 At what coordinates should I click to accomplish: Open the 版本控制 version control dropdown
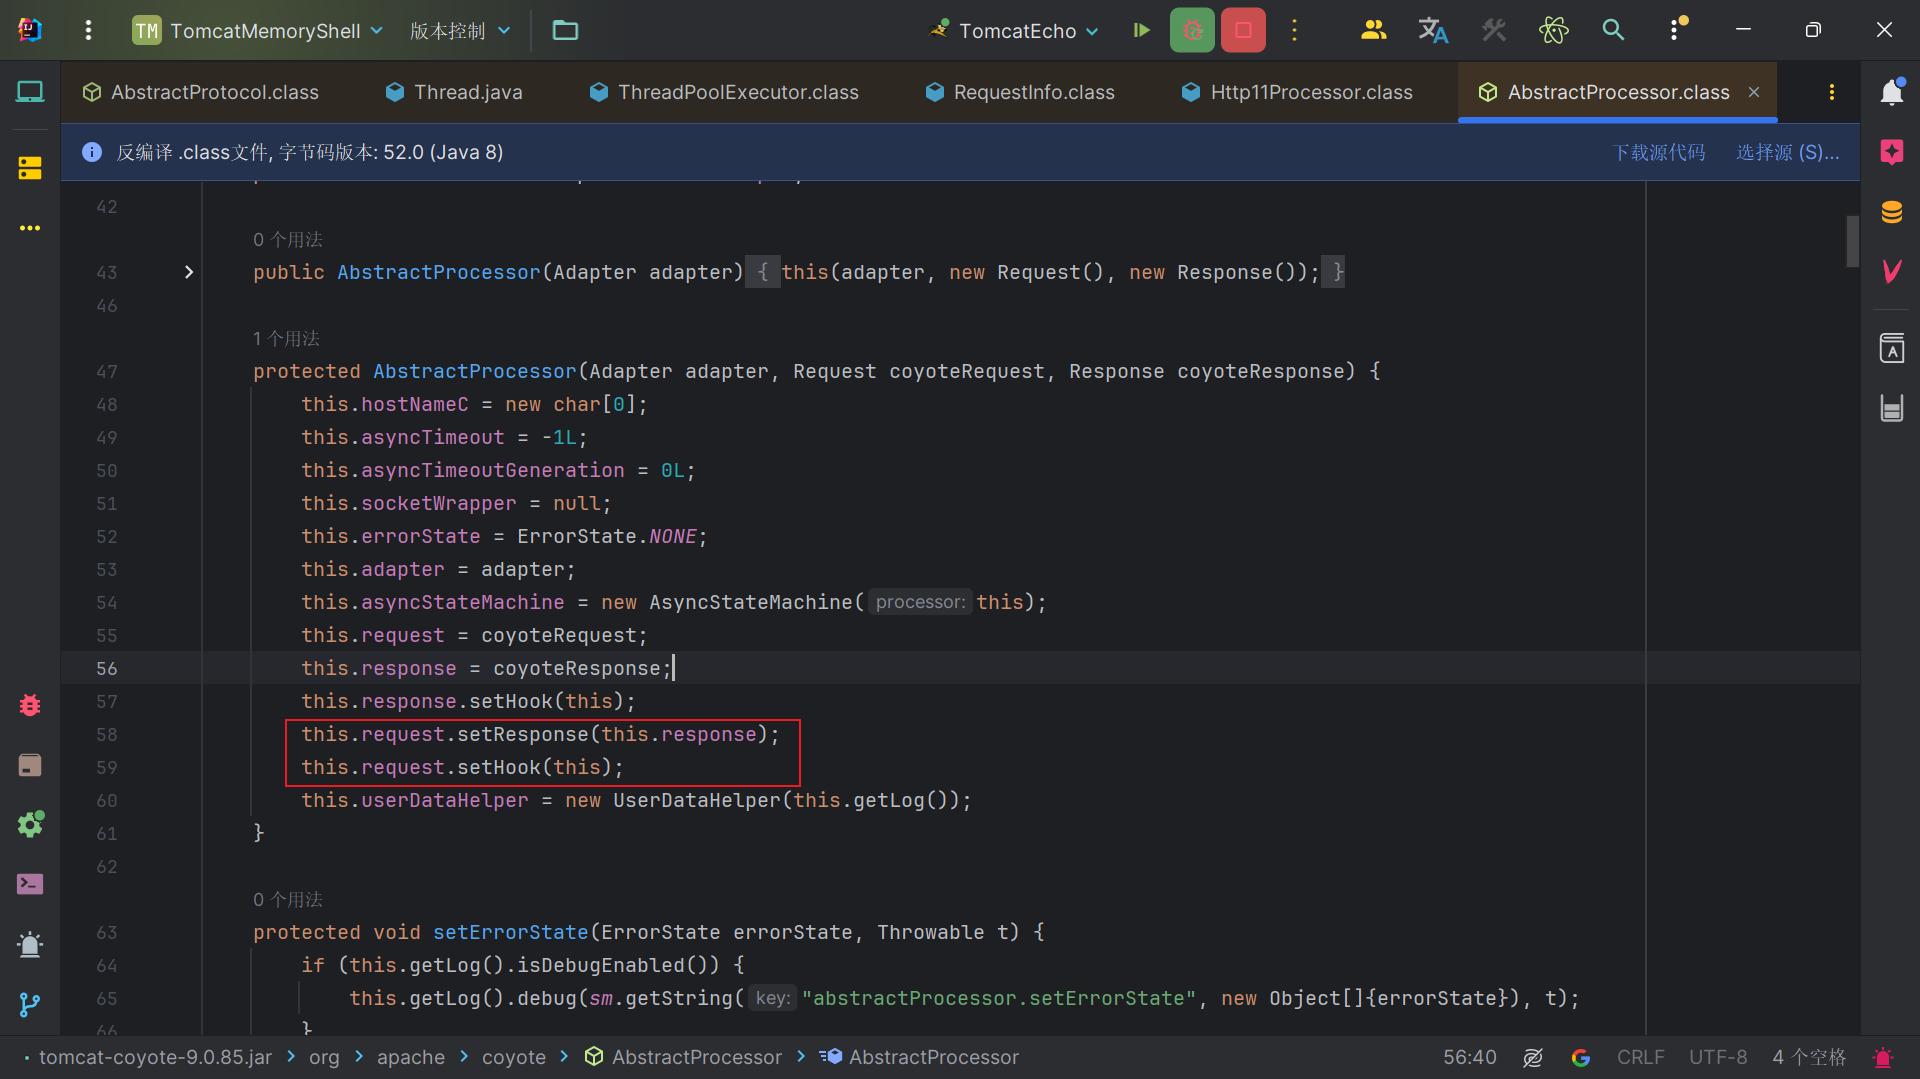pos(460,30)
